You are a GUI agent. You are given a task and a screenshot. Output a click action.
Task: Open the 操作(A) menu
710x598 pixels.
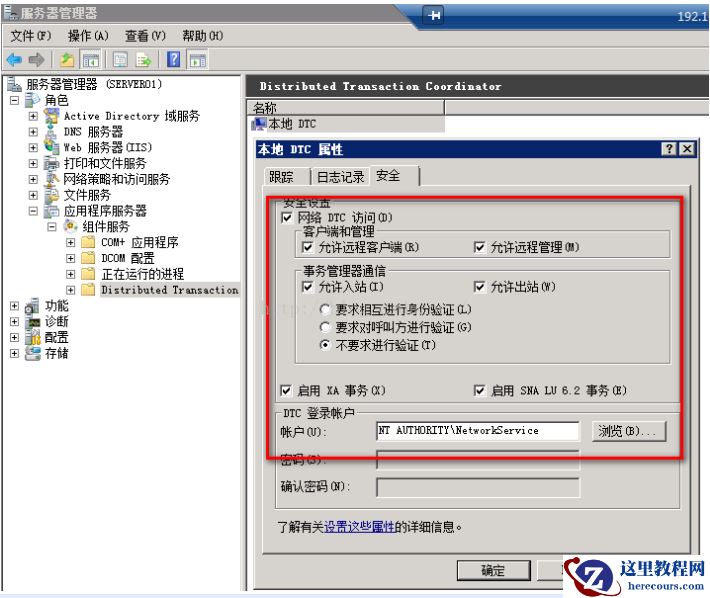click(88, 36)
